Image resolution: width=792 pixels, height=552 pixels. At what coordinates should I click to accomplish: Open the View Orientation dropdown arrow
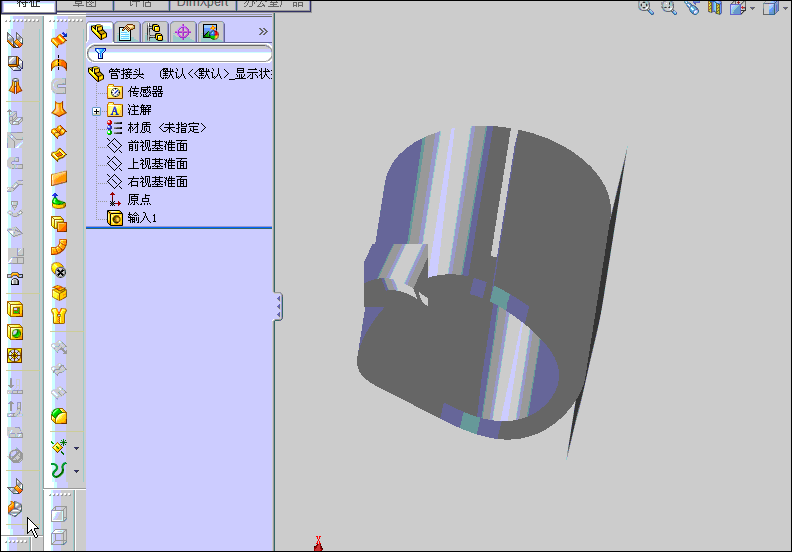pos(753,8)
